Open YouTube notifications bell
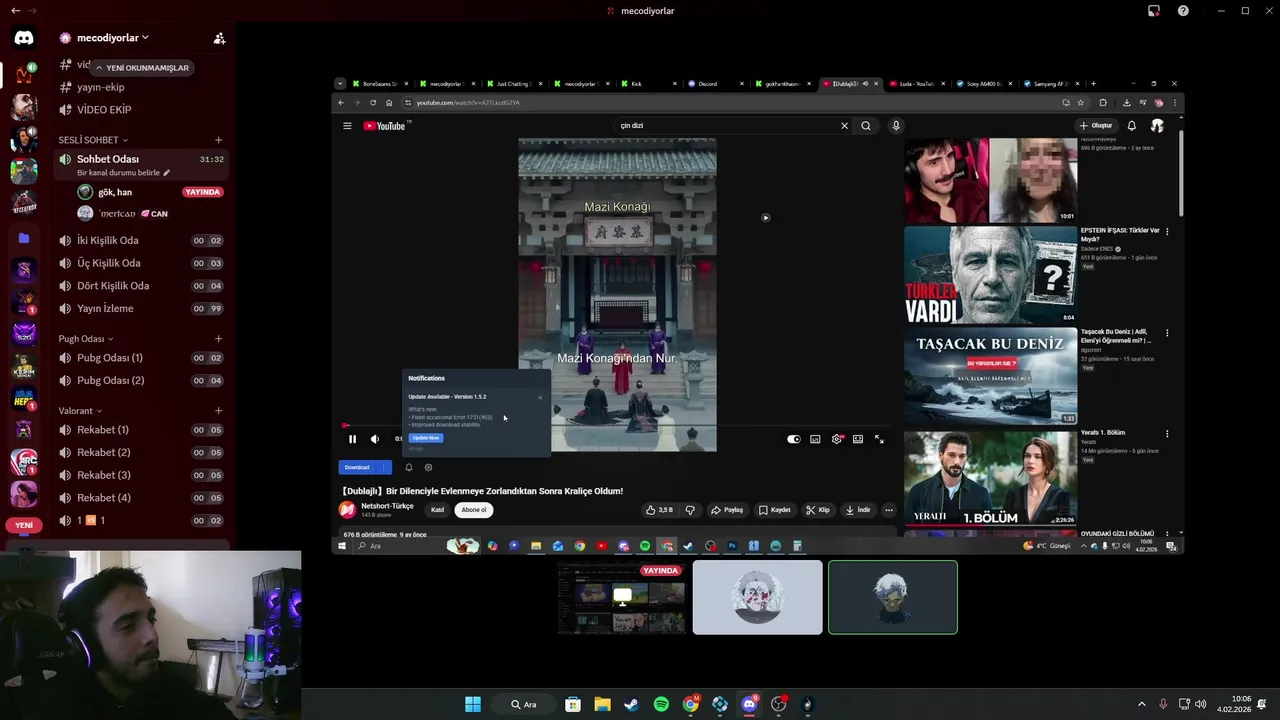 tap(1131, 126)
